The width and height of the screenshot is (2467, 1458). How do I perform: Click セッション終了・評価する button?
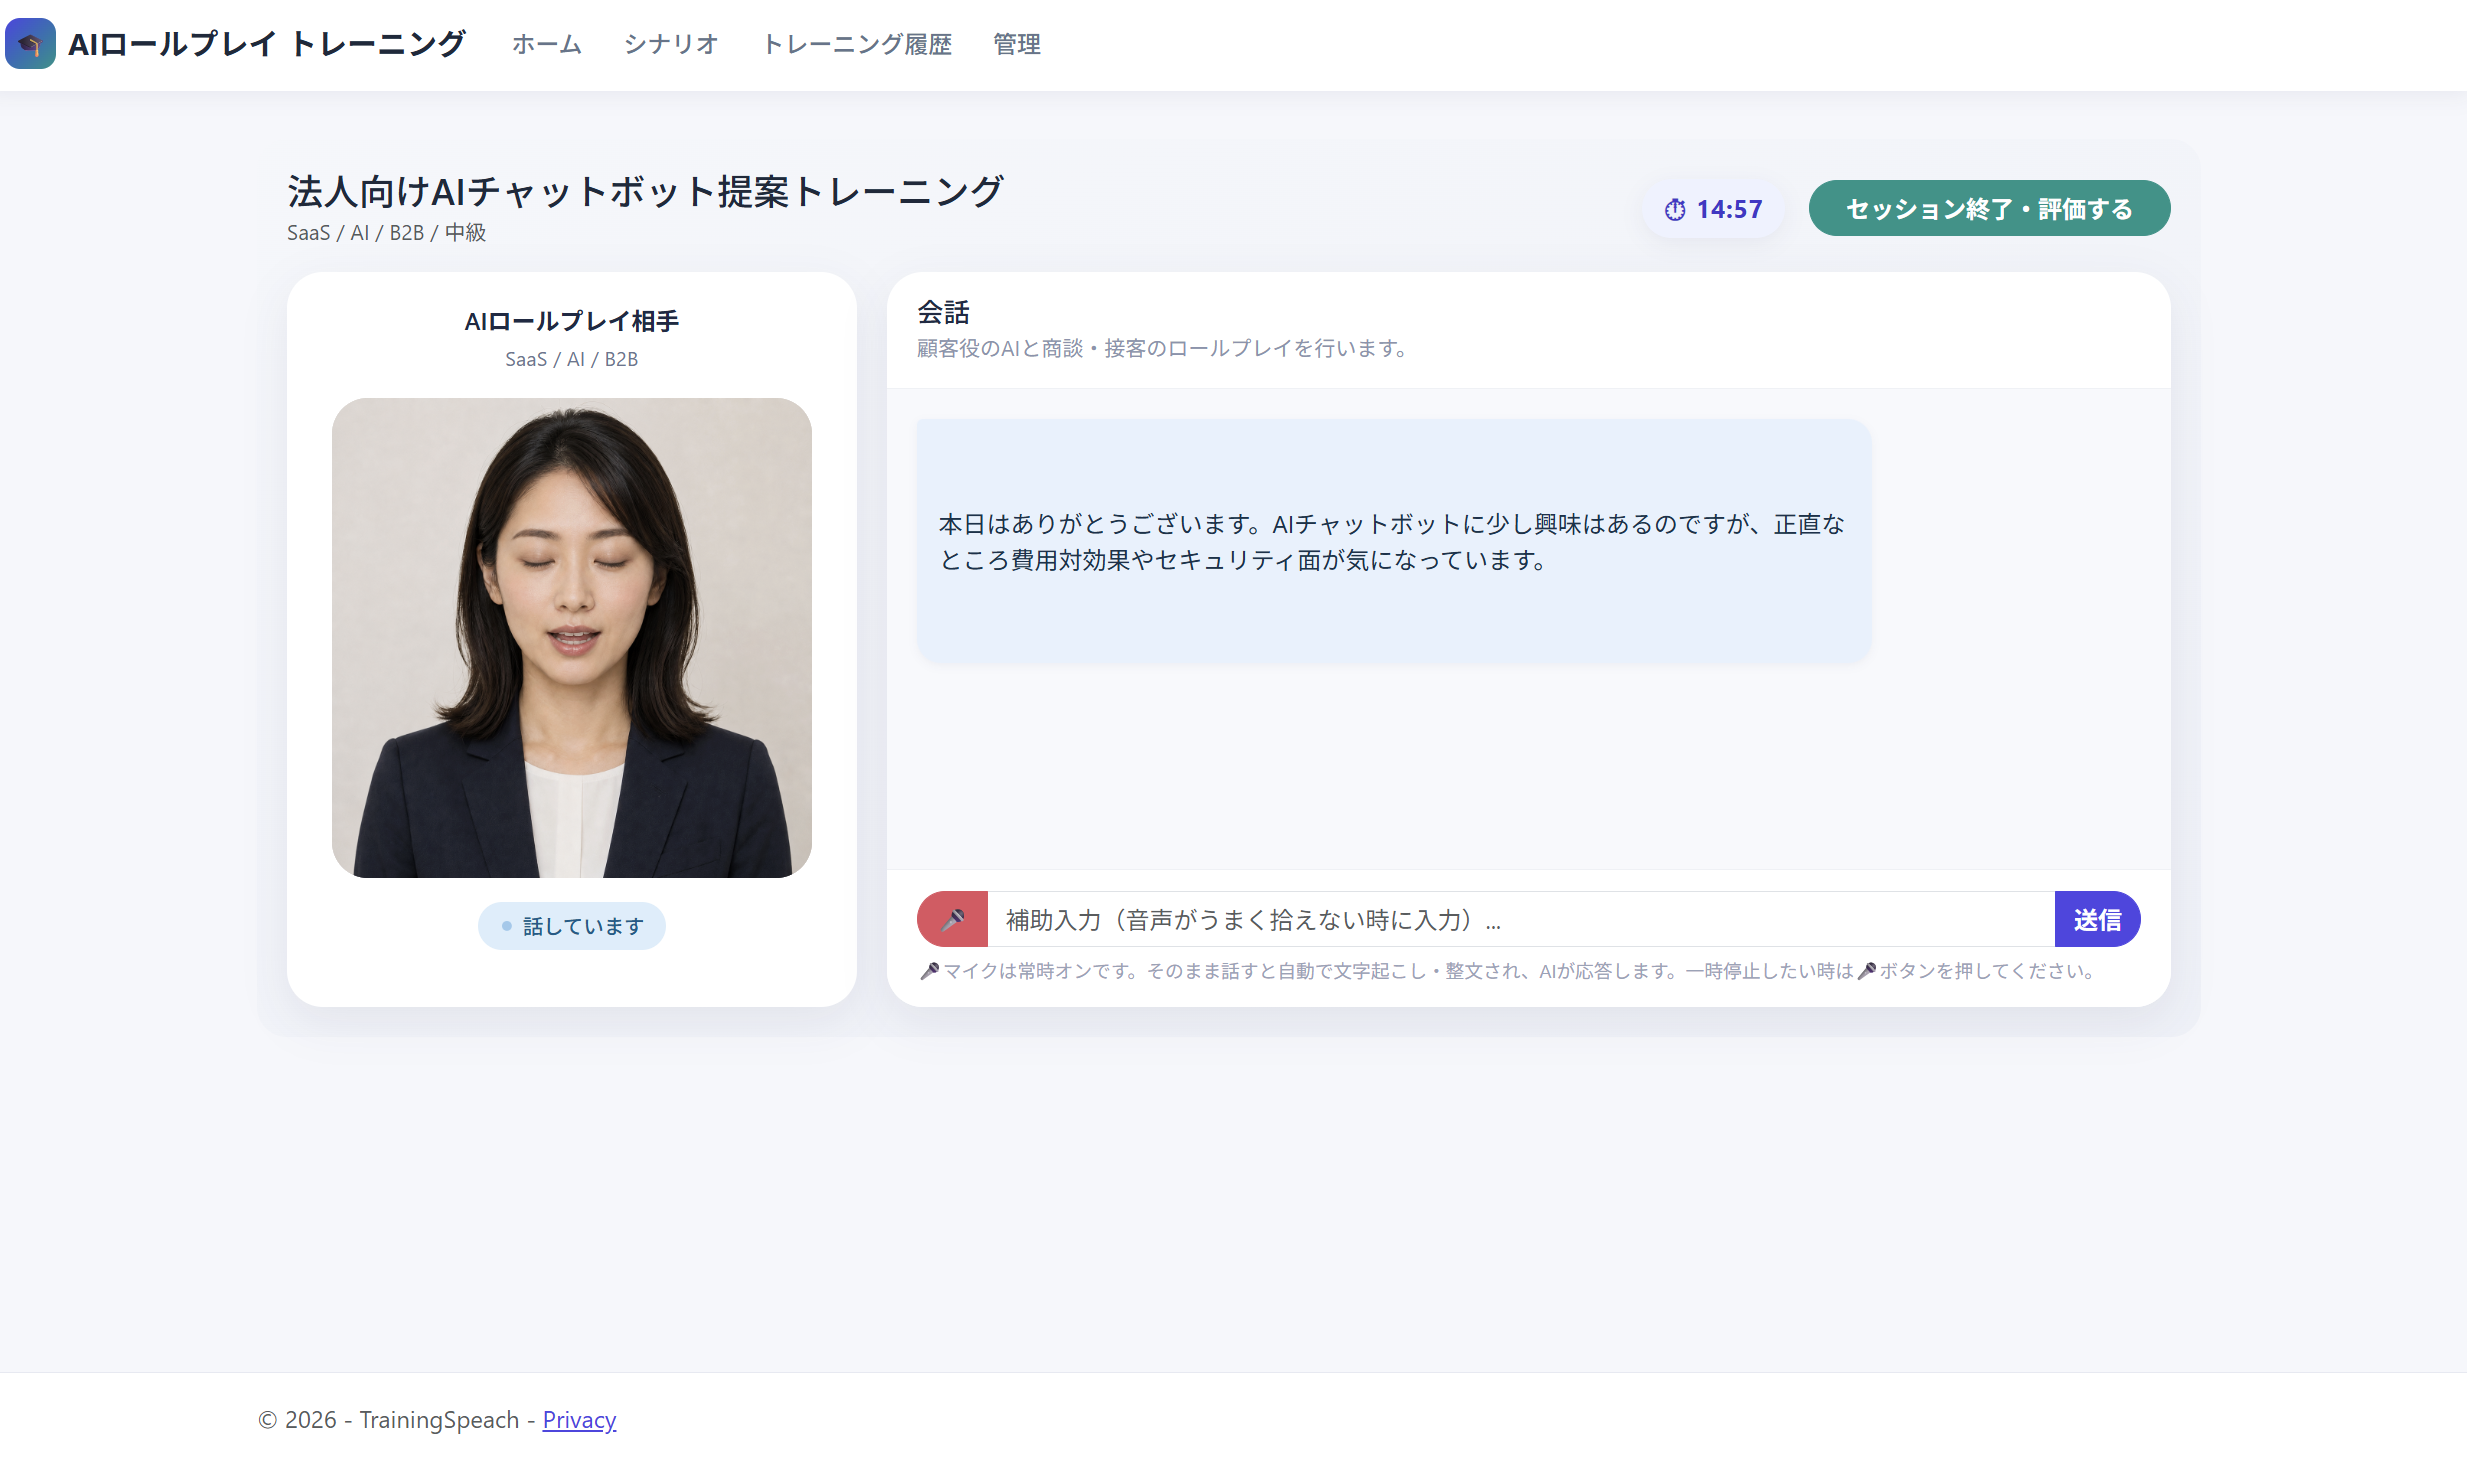tap(1989, 208)
